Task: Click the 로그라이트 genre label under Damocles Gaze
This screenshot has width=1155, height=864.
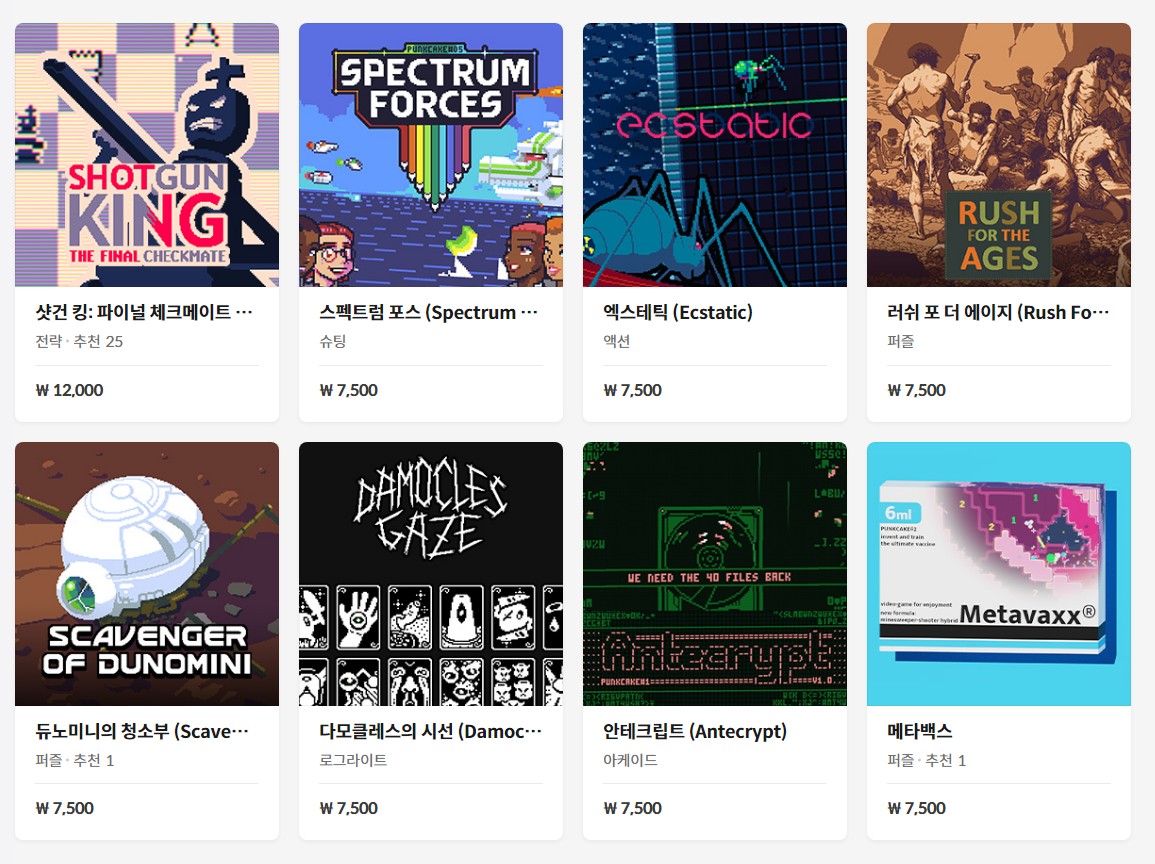Action: click(x=353, y=760)
